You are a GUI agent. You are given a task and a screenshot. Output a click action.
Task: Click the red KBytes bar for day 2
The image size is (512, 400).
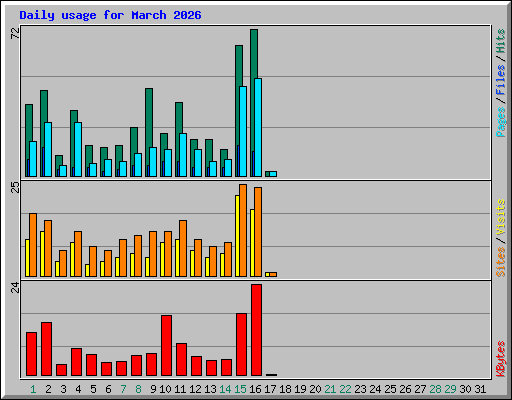(46, 349)
